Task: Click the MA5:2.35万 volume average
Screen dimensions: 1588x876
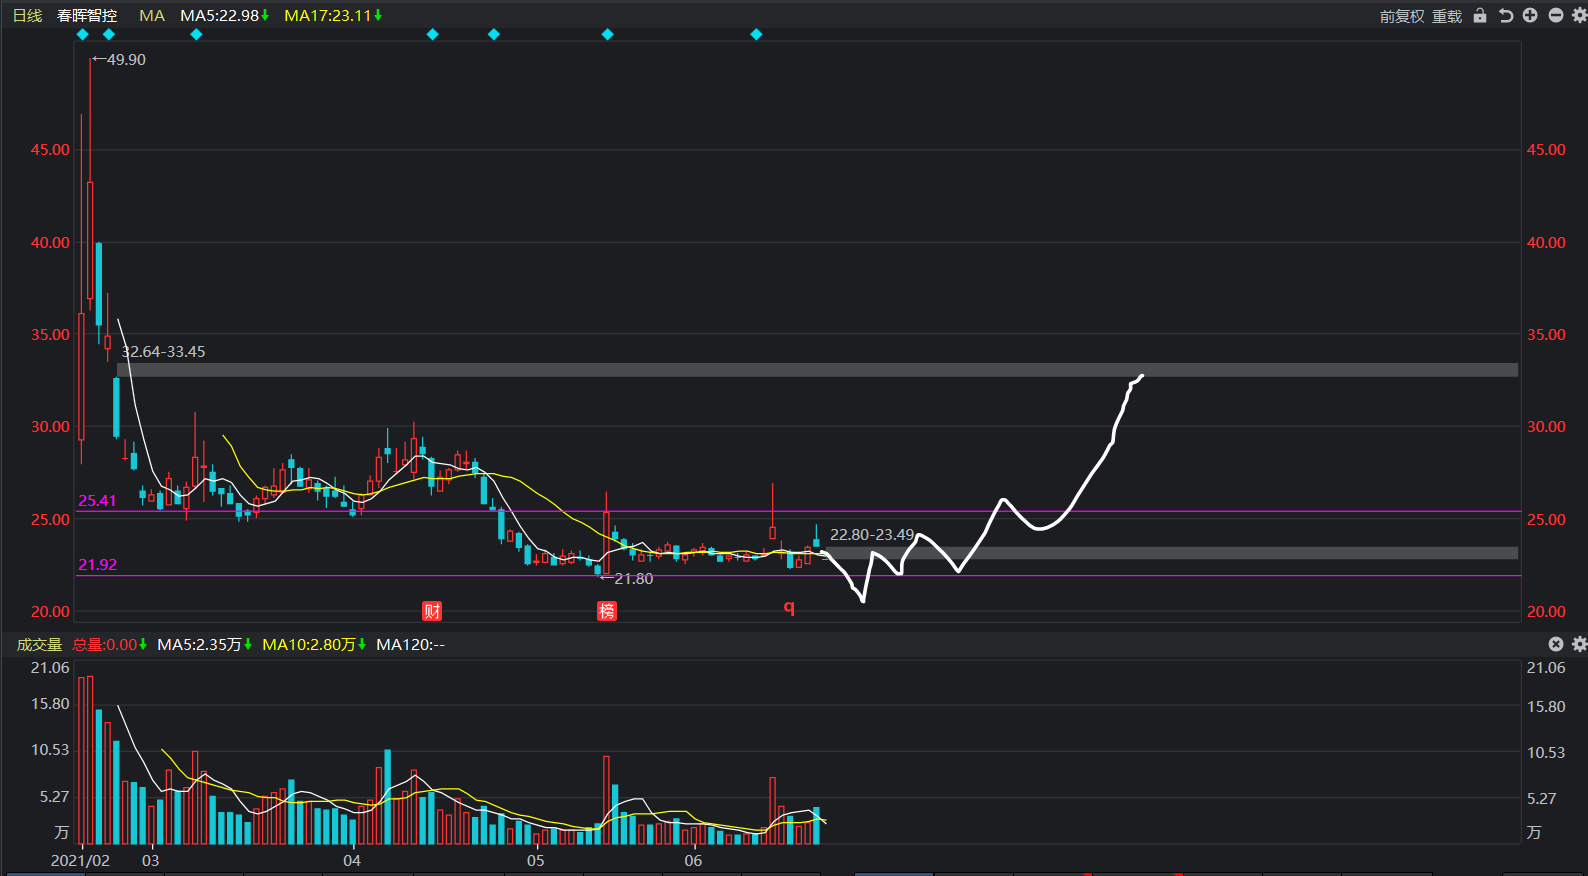Action: (204, 644)
